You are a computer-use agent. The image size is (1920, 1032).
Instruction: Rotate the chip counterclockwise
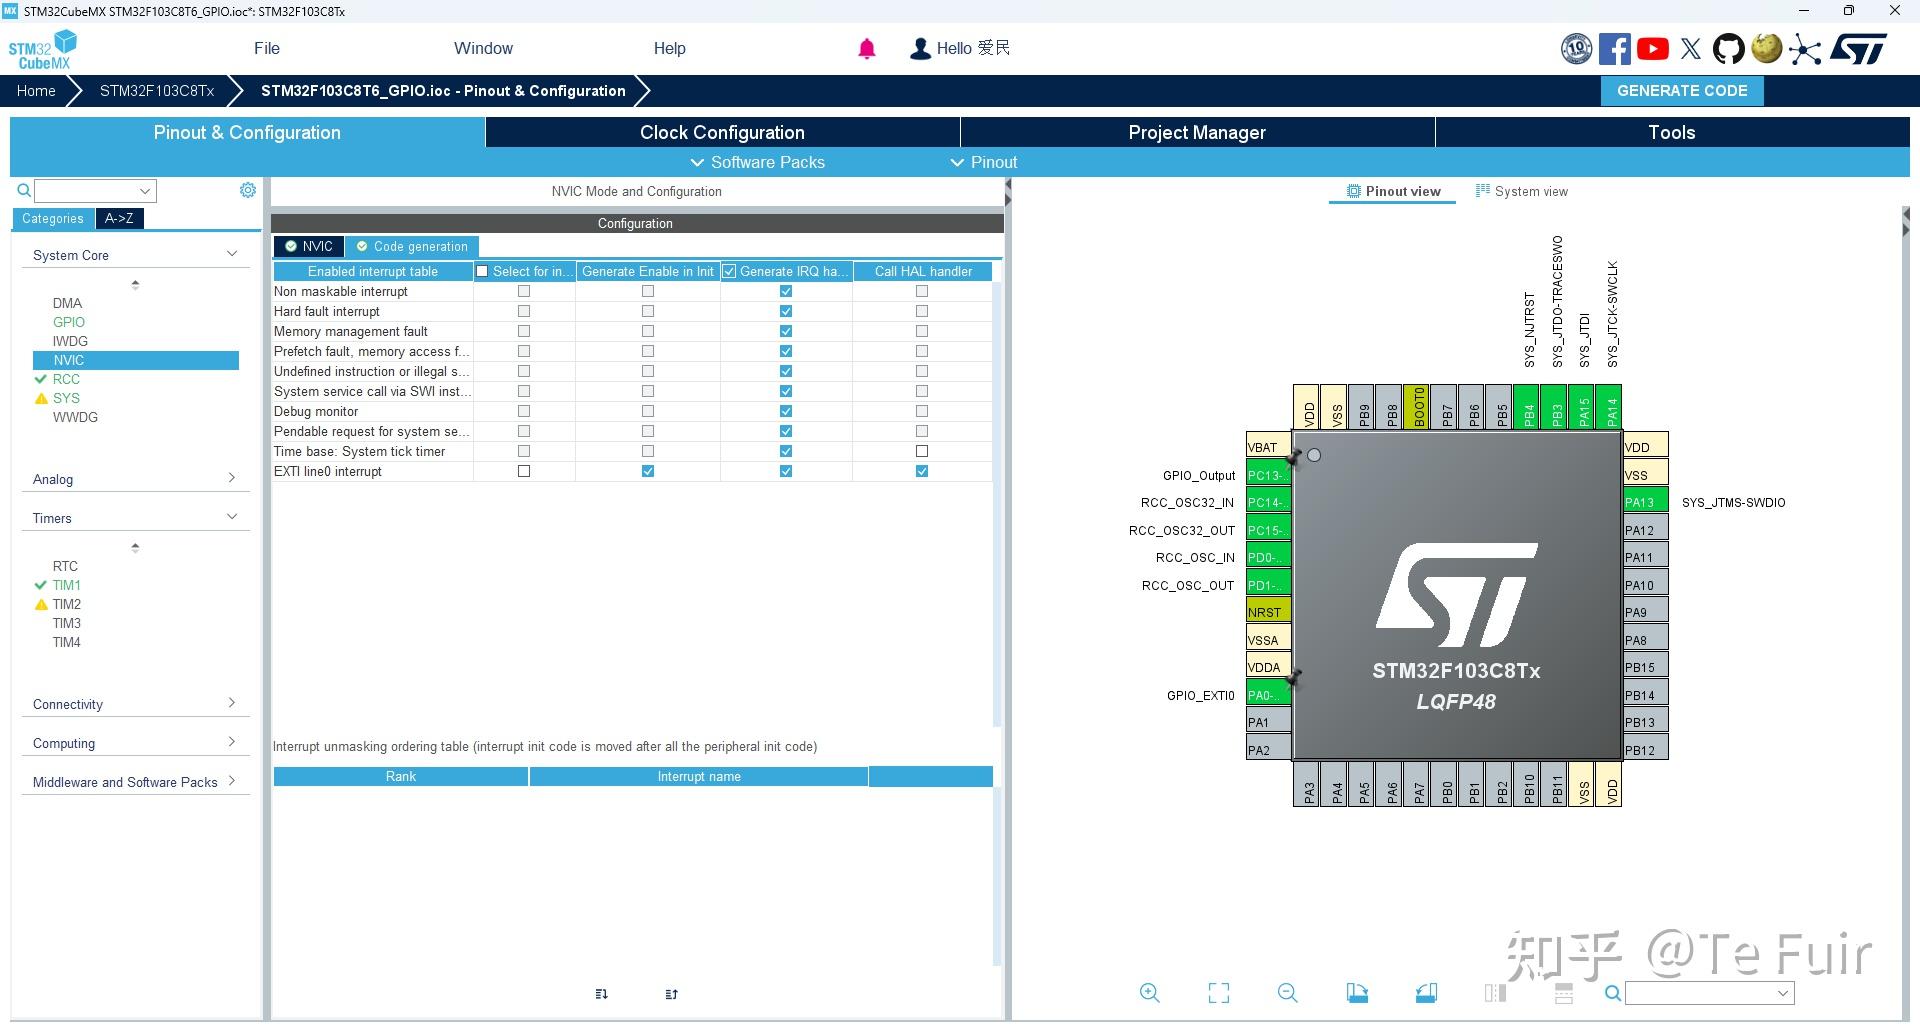point(1427,993)
